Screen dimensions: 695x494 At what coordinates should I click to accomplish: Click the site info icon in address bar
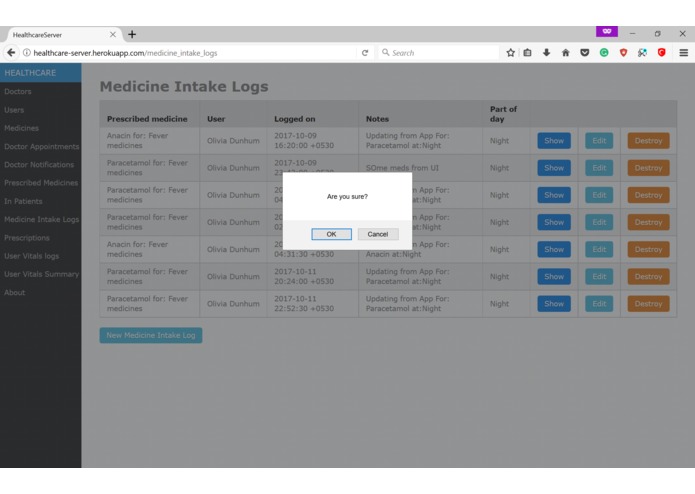pos(27,53)
